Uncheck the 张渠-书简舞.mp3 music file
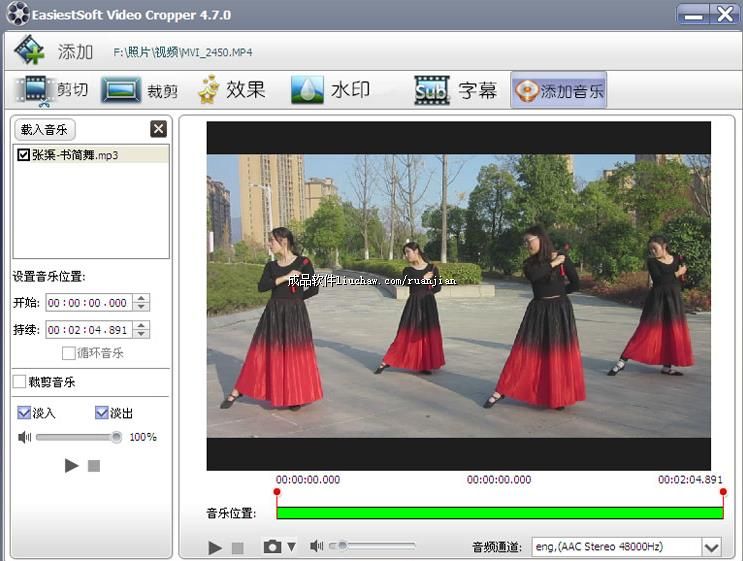The width and height of the screenshot is (743, 561). (x=24, y=155)
